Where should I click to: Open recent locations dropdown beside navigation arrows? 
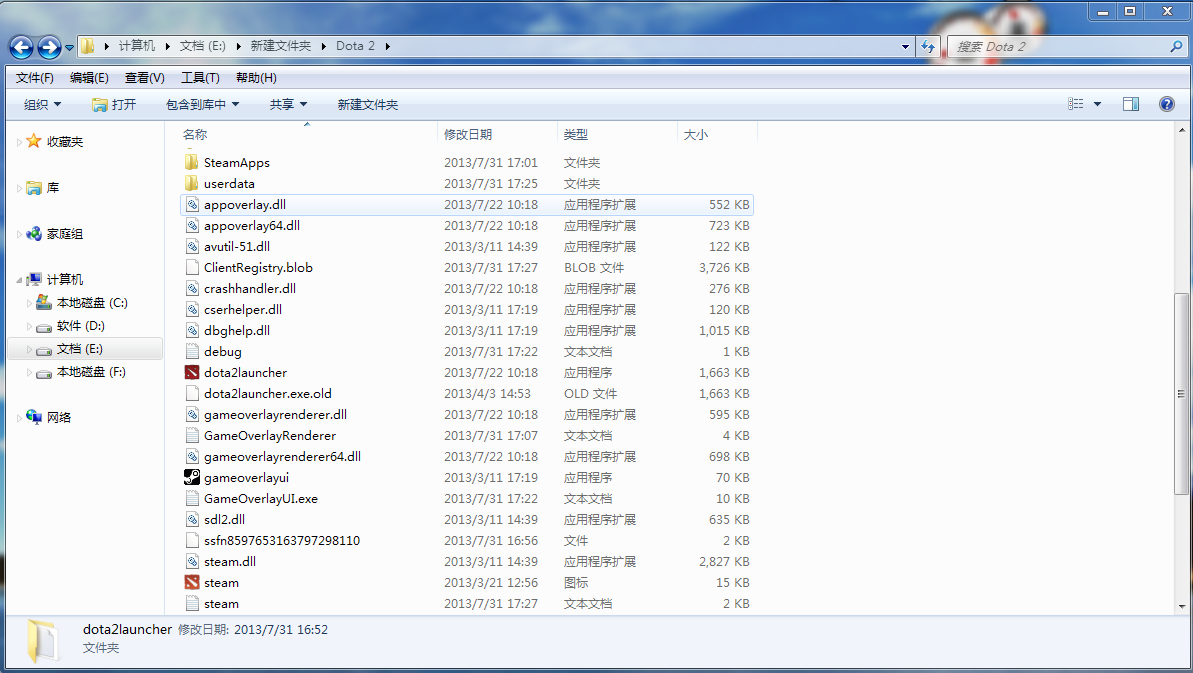[69, 47]
